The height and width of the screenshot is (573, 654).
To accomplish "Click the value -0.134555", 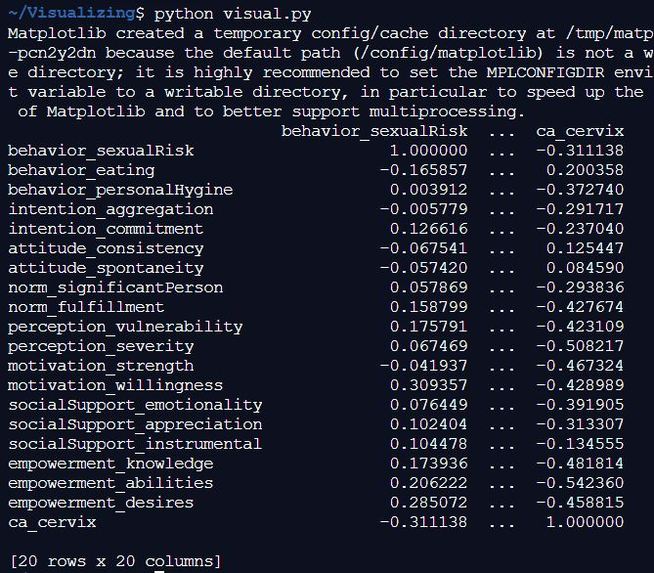I will click(580, 444).
